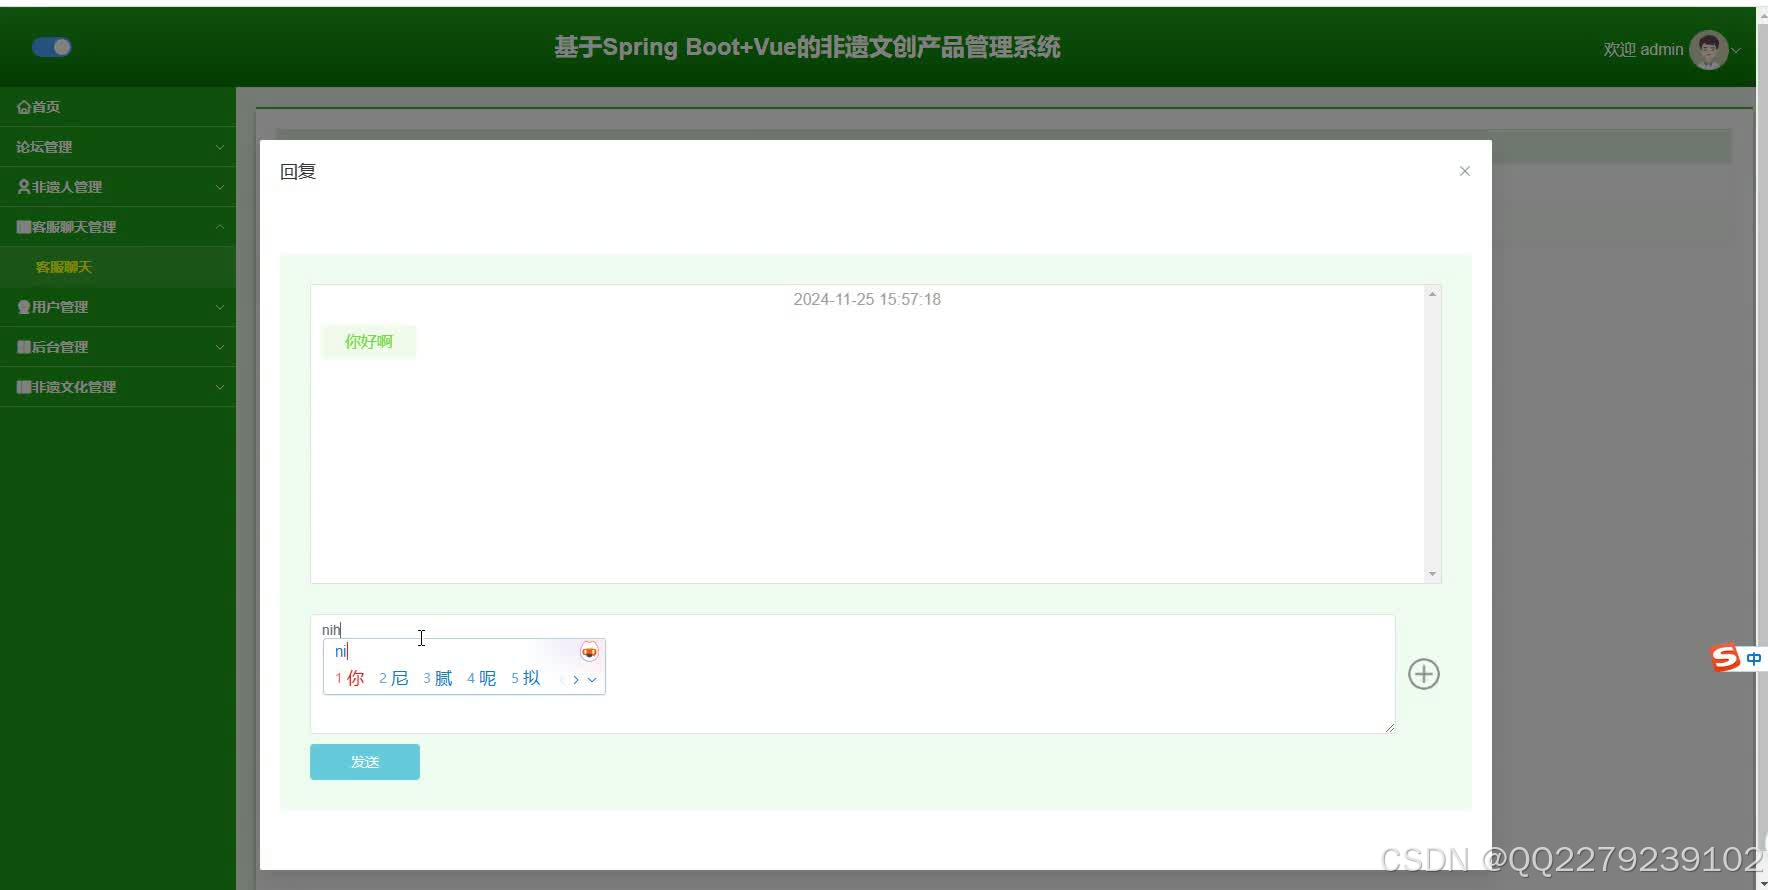Screen dimensions: 1768x890
Task: Click the system title in the header
Action: point(807,47)
